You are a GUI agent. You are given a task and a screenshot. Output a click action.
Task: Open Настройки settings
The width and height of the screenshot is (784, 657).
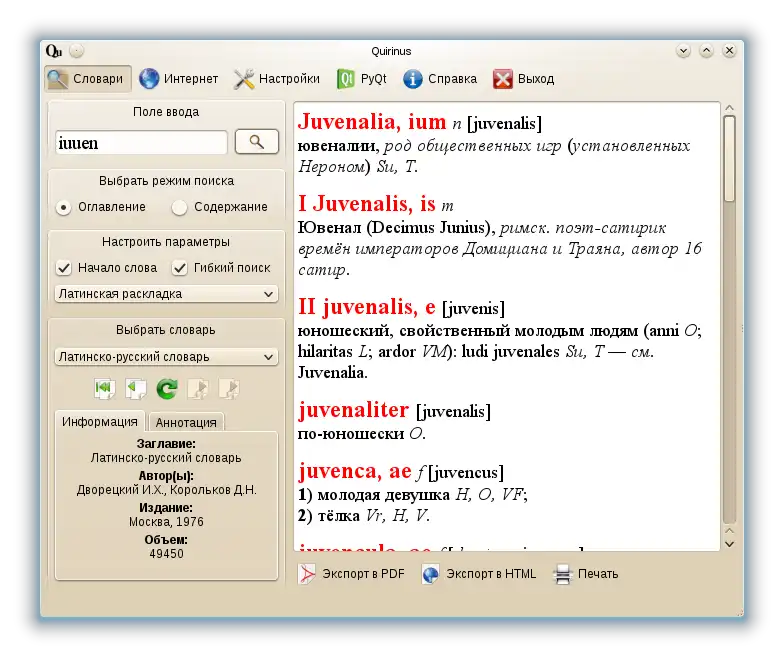[x=276, y=79]
